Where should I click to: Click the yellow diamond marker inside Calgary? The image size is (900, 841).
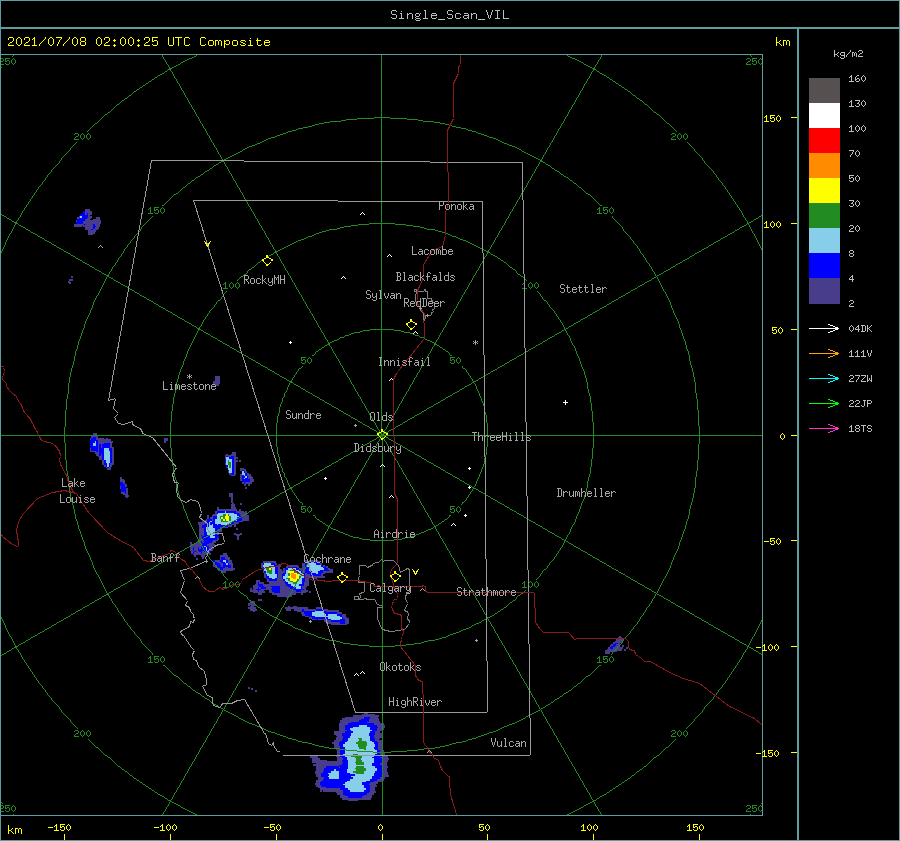click(395, 576)
